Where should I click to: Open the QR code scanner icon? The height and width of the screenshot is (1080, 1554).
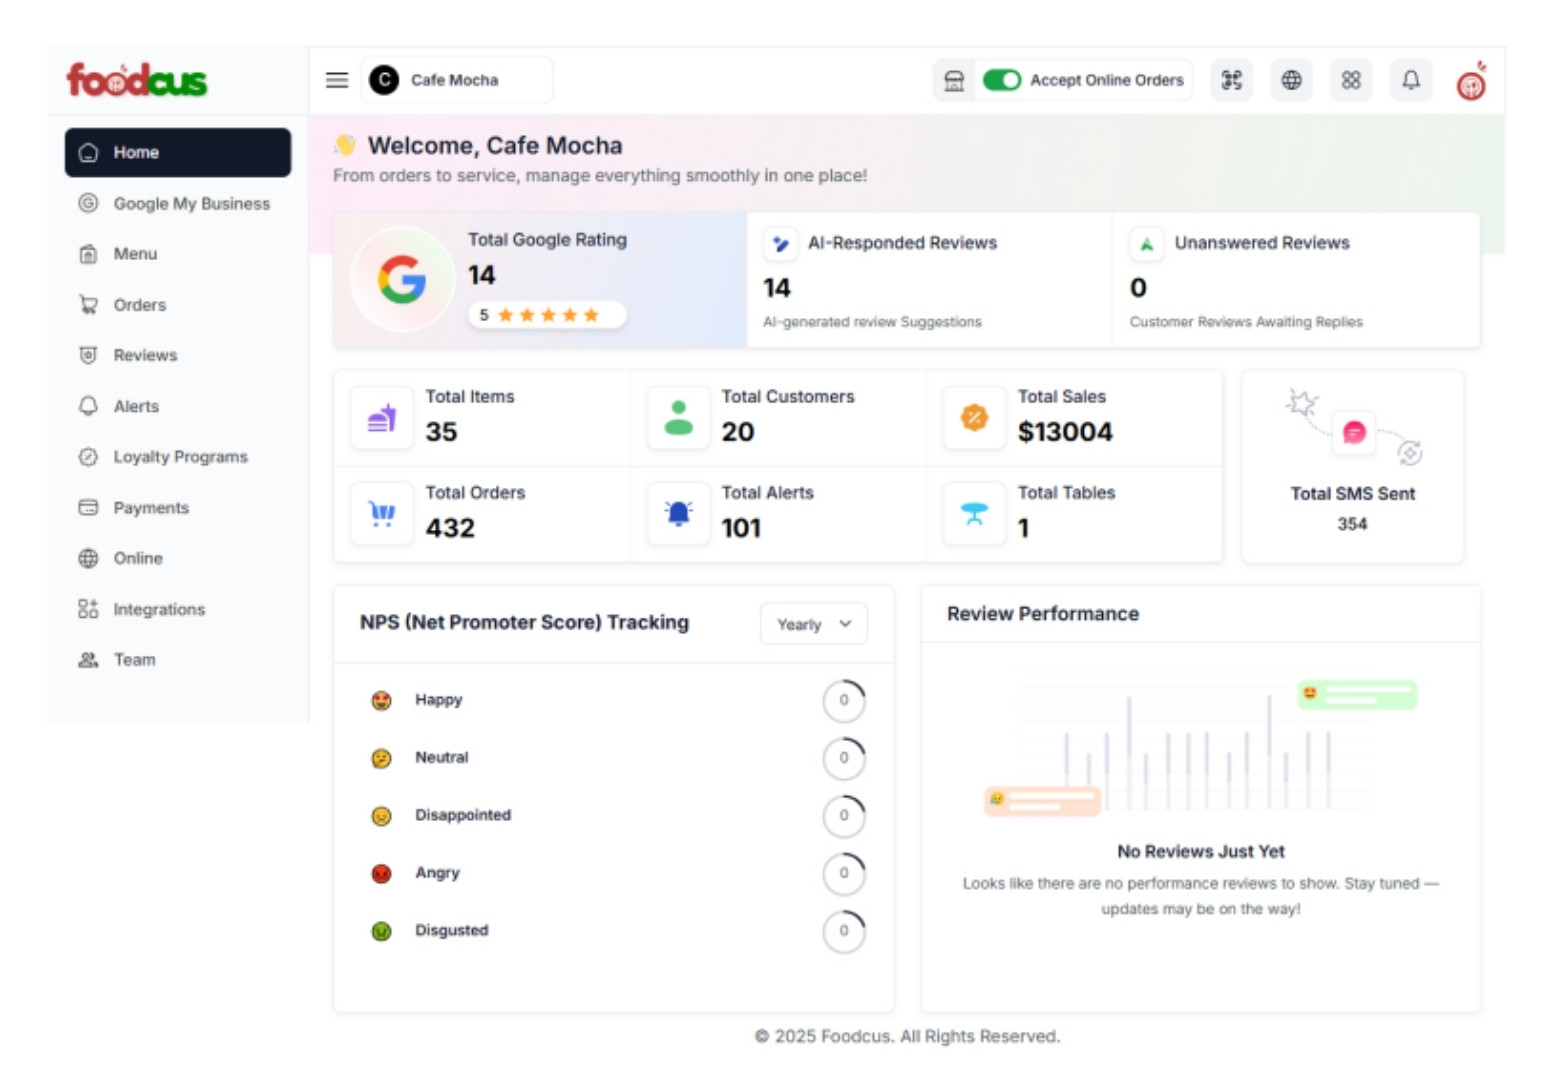(x=1232, y=80)
